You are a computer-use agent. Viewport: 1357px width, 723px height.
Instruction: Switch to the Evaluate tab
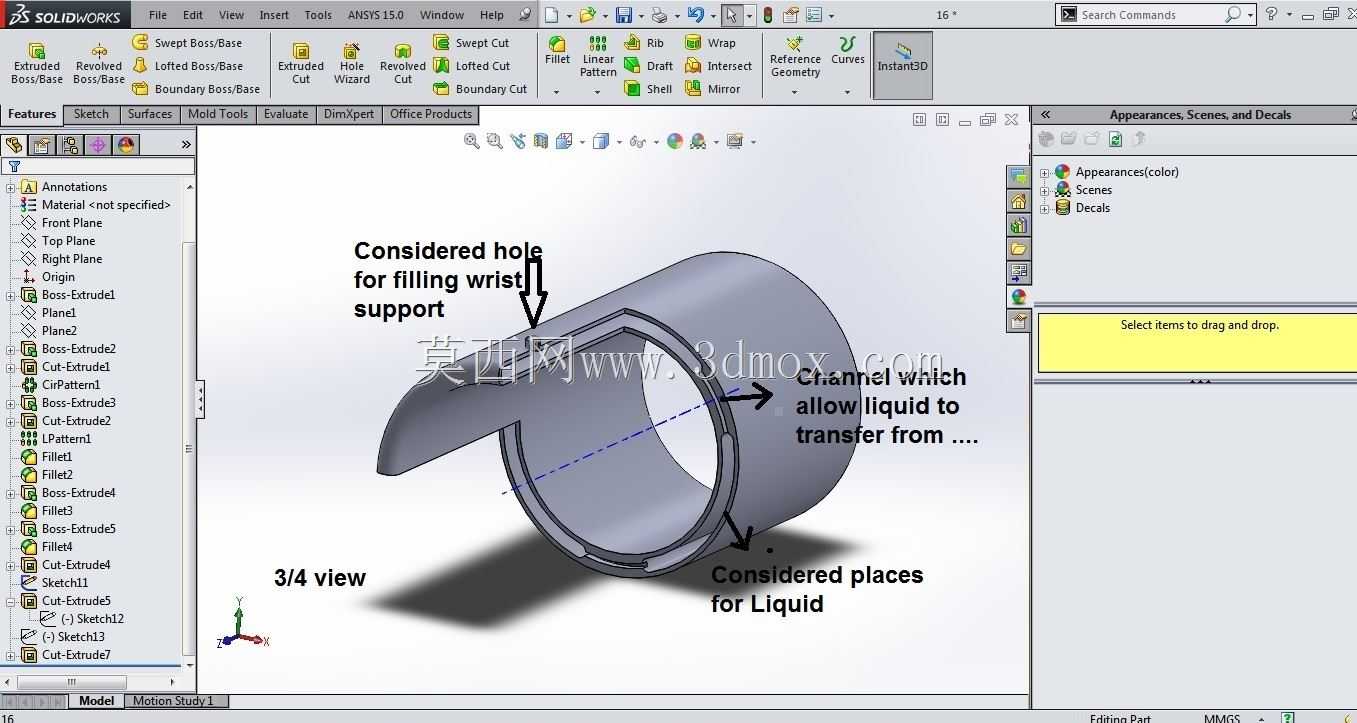[286, 114]
